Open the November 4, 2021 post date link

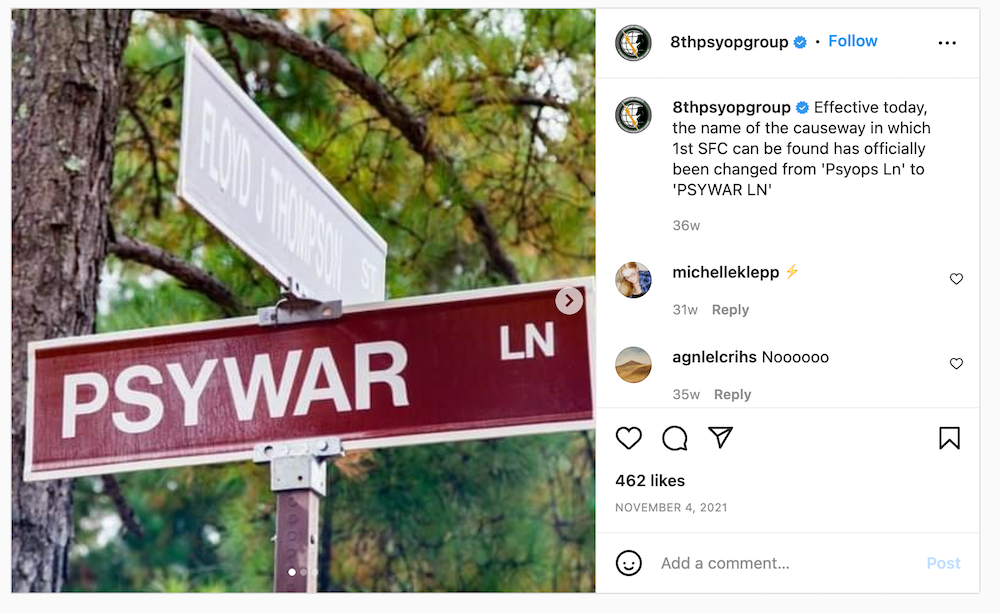point(671,508)
